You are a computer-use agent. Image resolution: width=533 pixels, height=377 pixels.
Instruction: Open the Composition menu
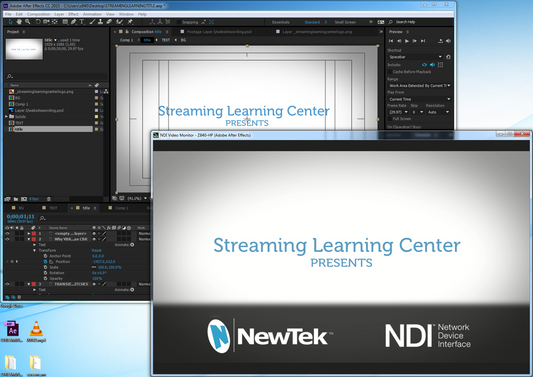pyautogui.click(x=38, y=14)
